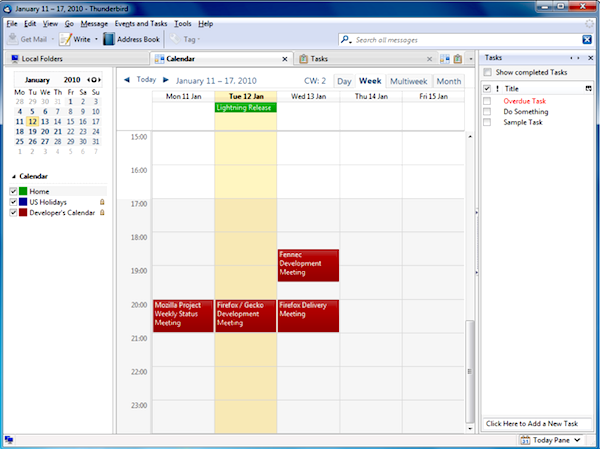Uncheck the Home calendar
Screen dimensions: 600x449
[x=13, y=191]
